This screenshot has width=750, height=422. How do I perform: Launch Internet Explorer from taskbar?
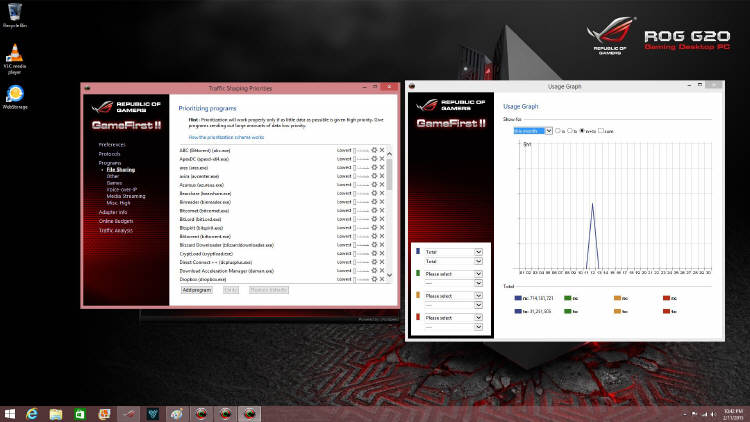(x=32, y=414)
